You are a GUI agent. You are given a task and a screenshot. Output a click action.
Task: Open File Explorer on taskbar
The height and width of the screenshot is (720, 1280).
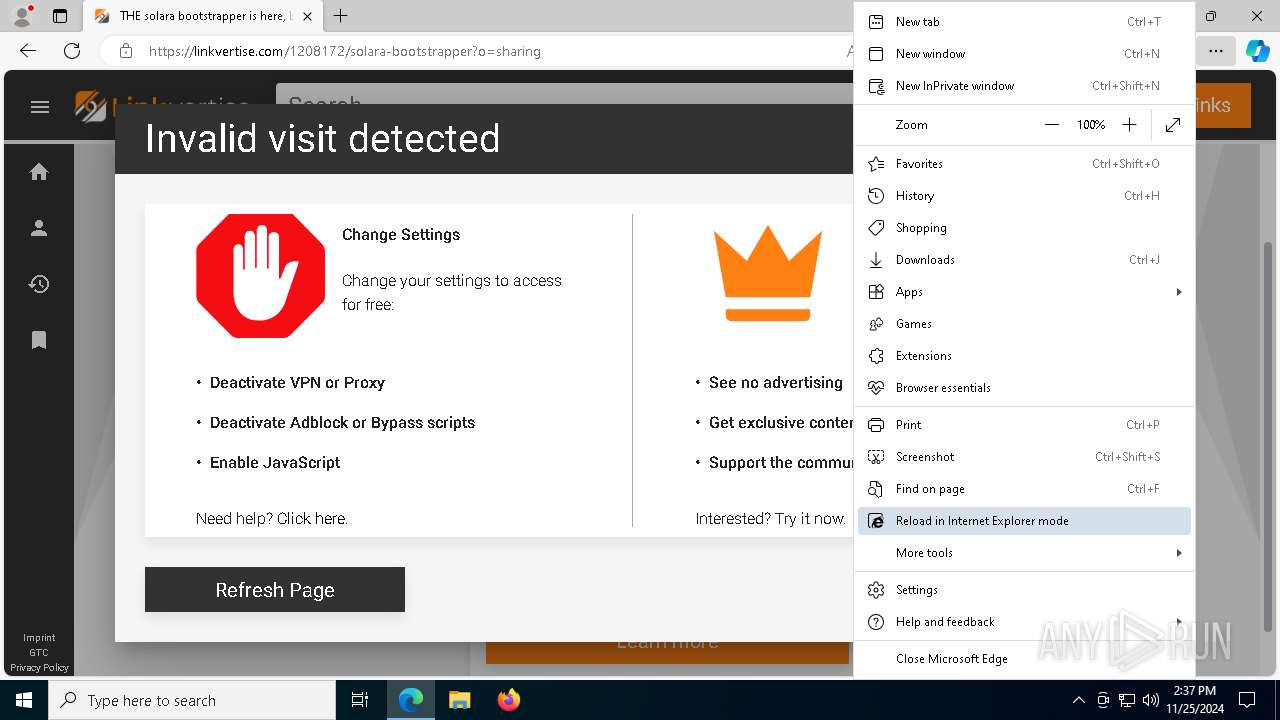[459, 700]
